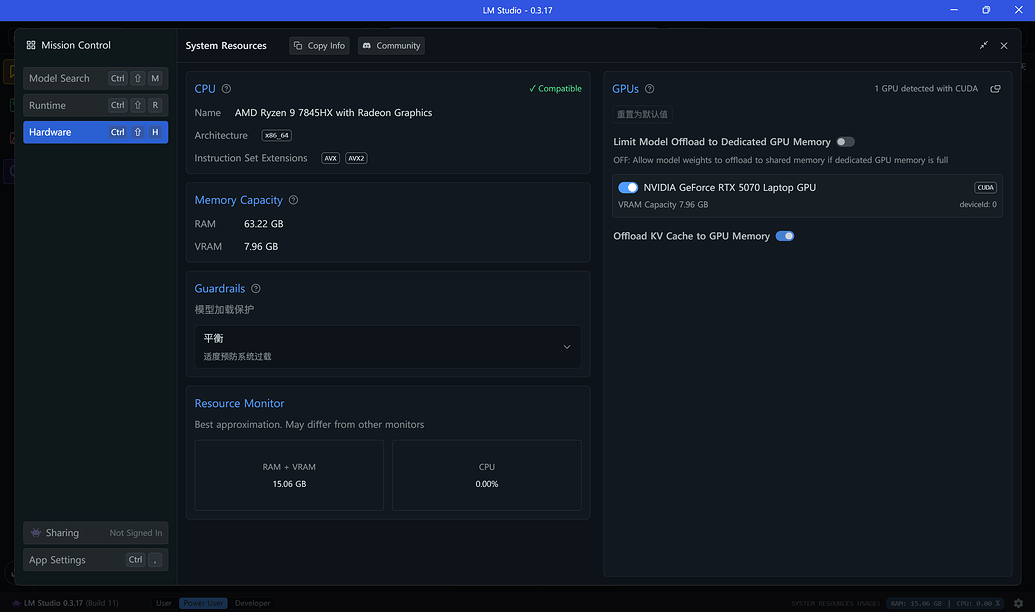
Task: Click the x86_64 architecture badge
Action: click(277, 135)
